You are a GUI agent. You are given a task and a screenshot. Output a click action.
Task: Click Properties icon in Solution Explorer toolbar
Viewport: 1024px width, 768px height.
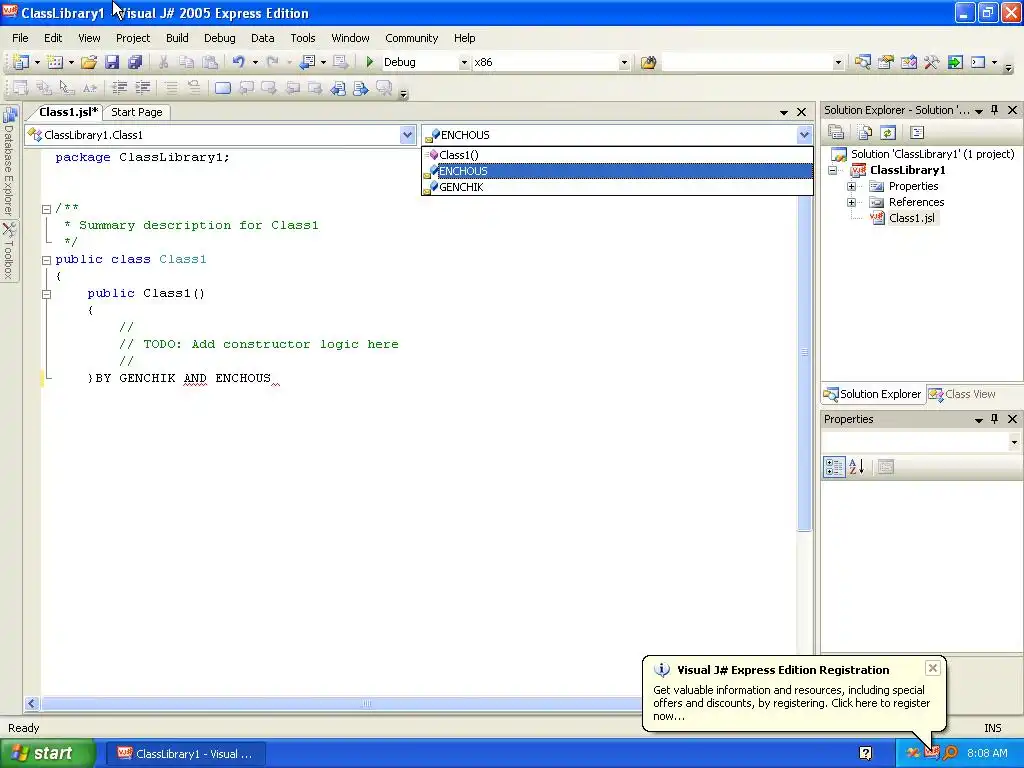tap(837, 133)
